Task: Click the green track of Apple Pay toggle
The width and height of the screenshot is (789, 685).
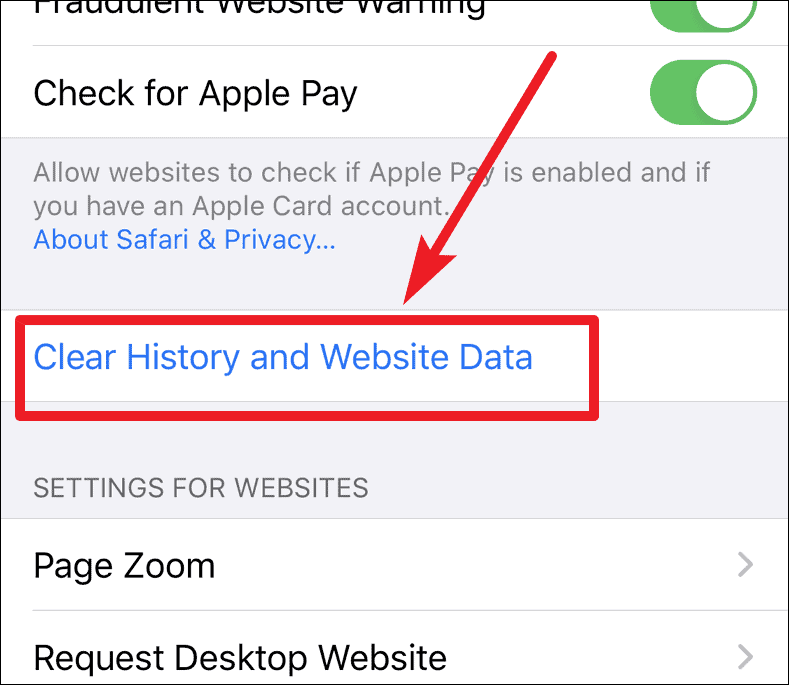Action: pyautogui.click(x=672, y=93)
